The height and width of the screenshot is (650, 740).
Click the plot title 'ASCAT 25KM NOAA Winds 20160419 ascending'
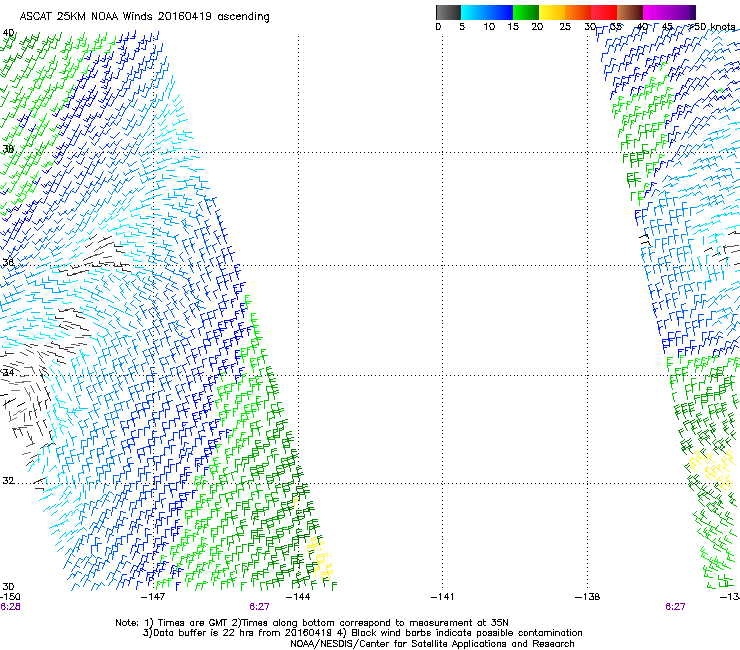(x=144, y=16)
